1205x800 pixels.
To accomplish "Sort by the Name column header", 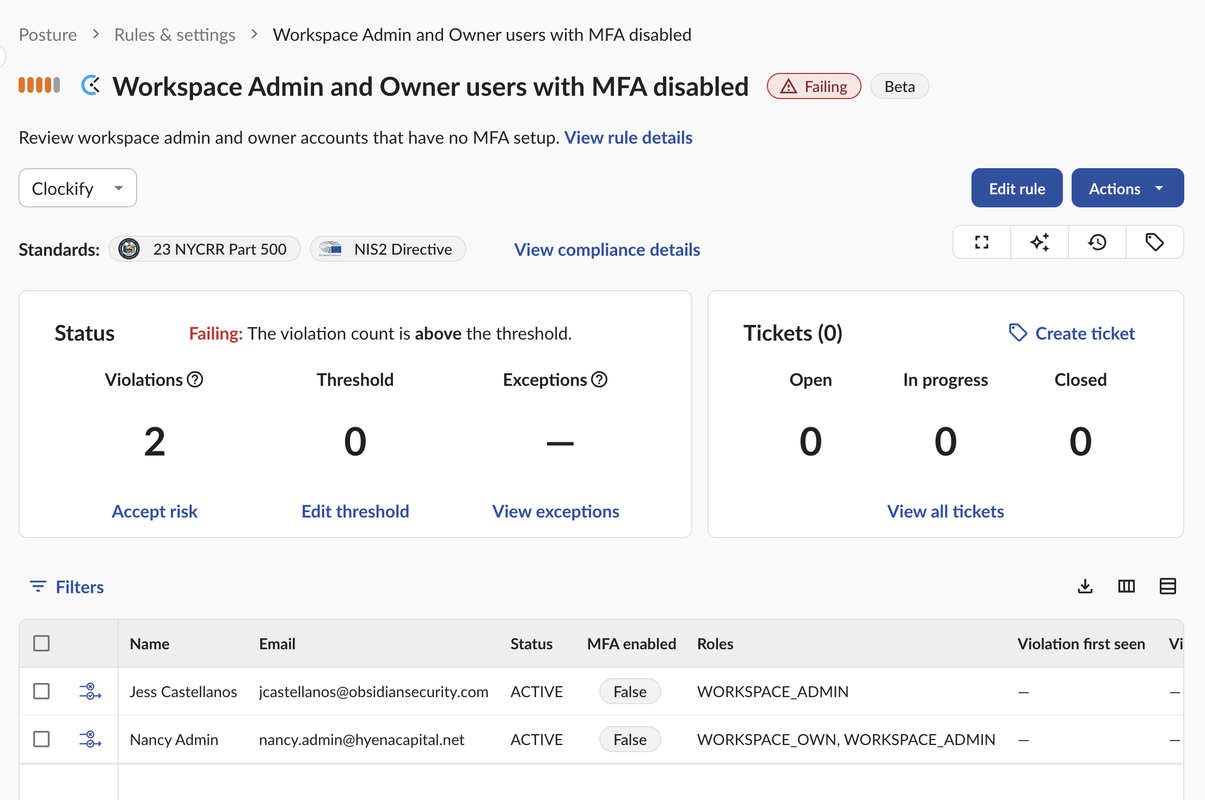I will coord(149,644).
